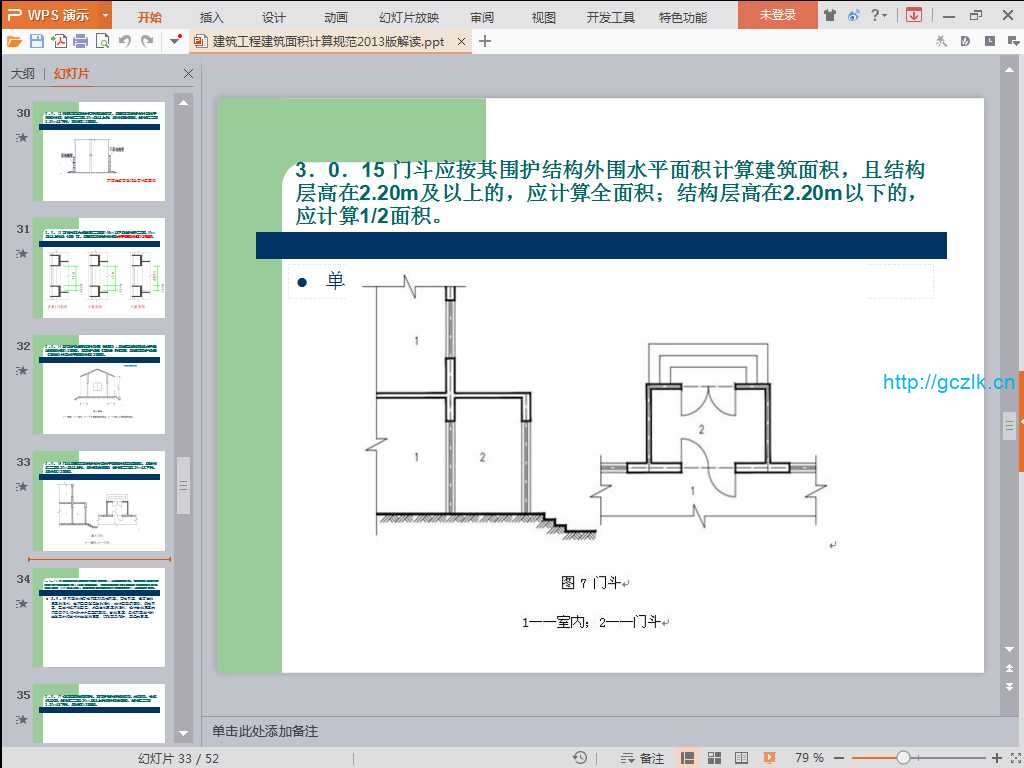Image resolution: width=1024 pixels, height=768 pixels.
Task: Expand the WPS 演示 application menu dropdown
Action: 105,15
